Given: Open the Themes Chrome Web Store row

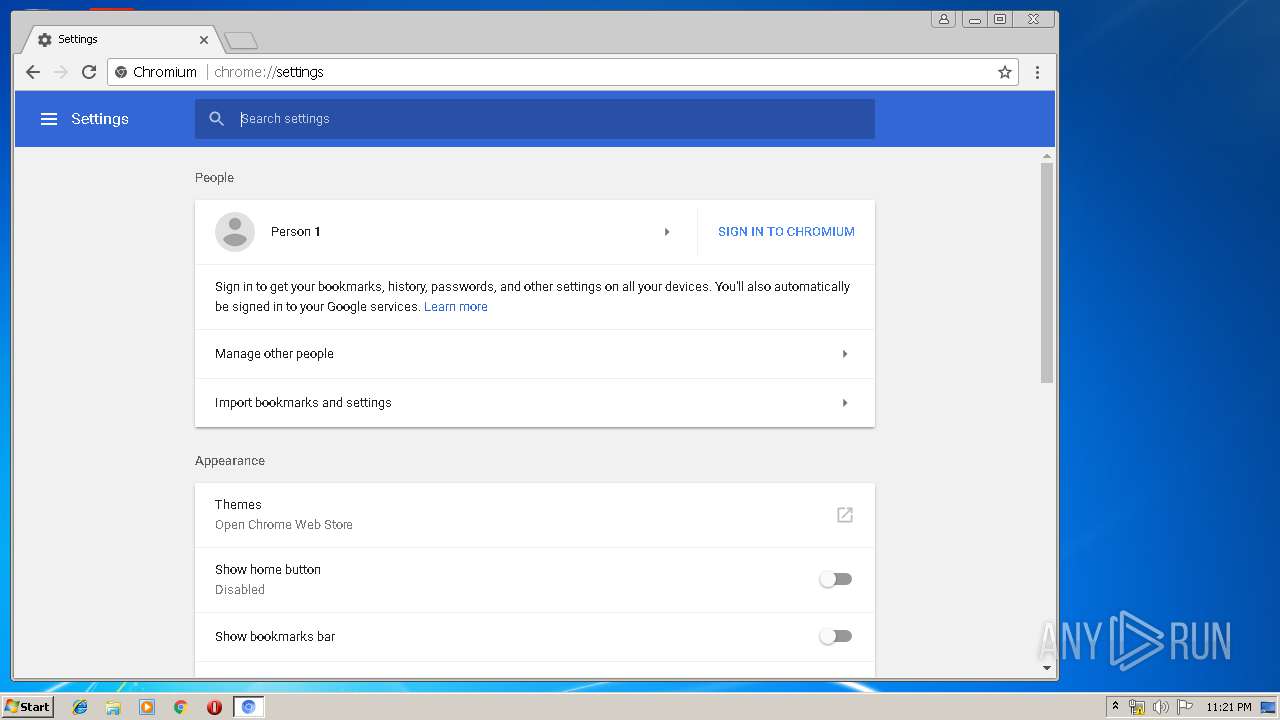Looking at the screenshot, I should (535, 515).
